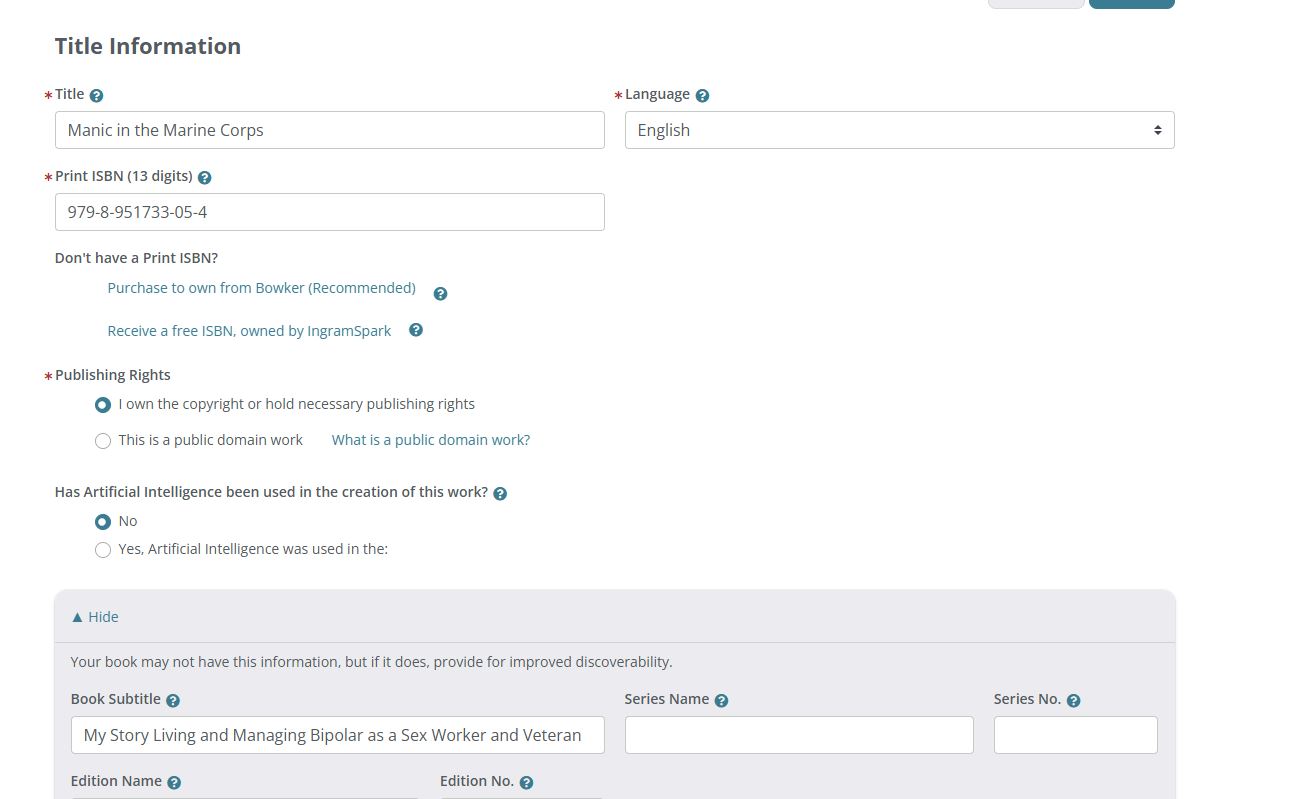Focus the empty Series Name field
Screen dimensions: 1311x799
click(x=799, y=735)
